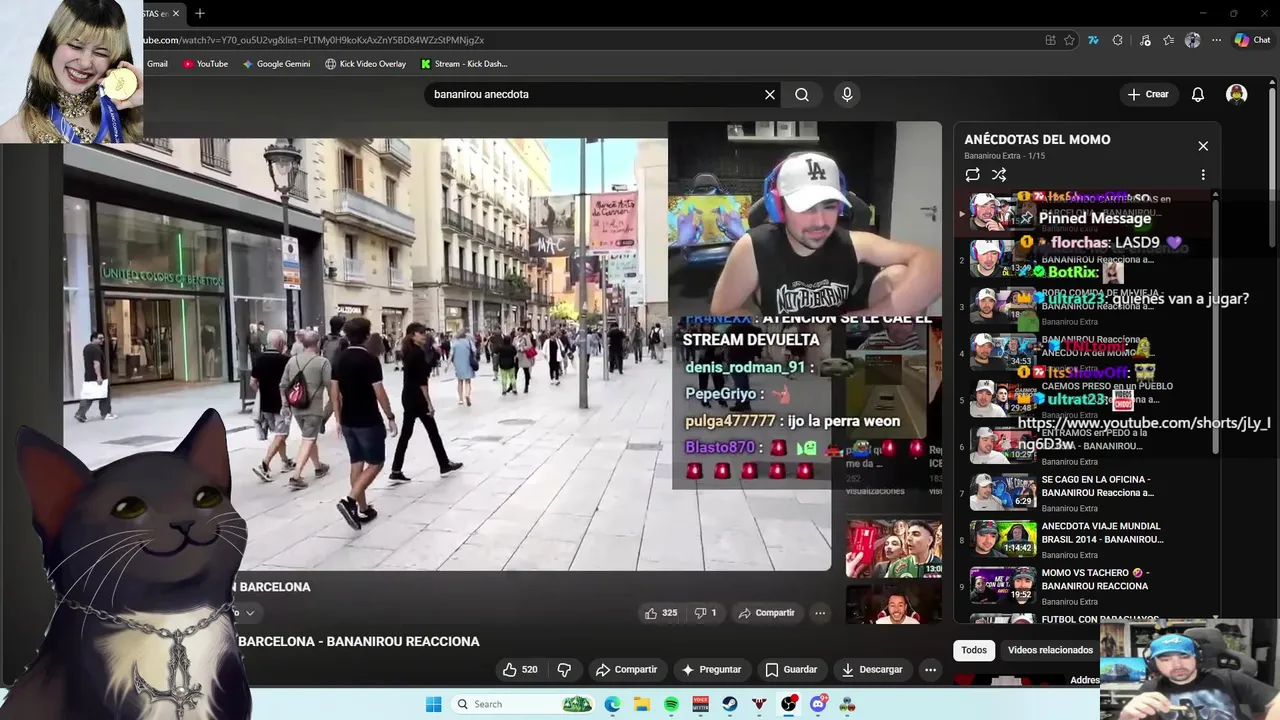Open Steam from the taskbar
The width and height of the screenshot is (1280, 720).
click(x=730, y=704)
